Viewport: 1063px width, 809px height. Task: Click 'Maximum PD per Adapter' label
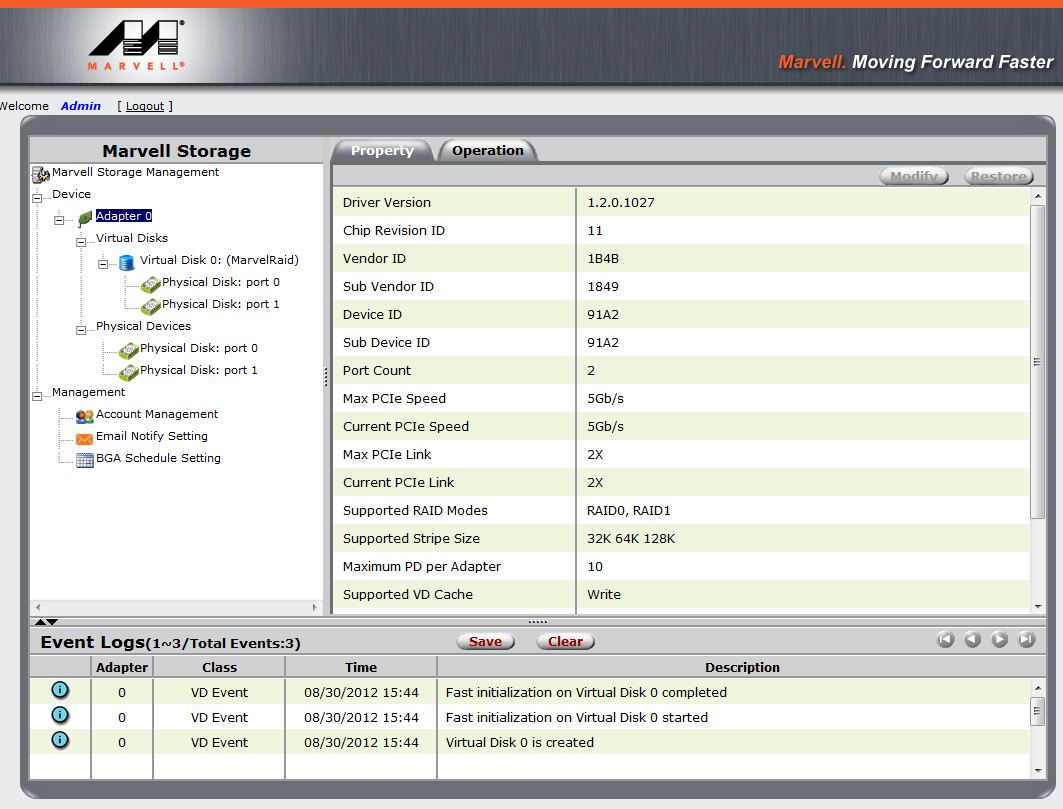point(422,566)
